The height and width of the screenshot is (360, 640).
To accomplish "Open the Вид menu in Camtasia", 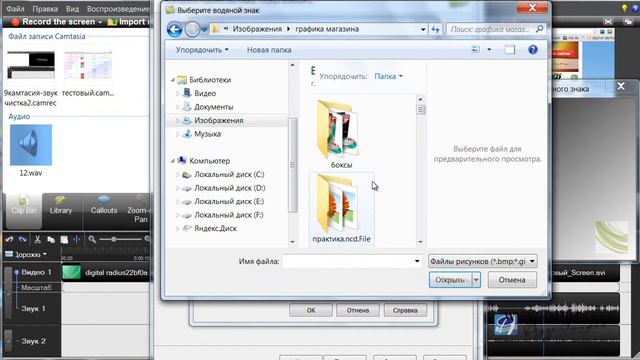I will (x=72, y=9).
